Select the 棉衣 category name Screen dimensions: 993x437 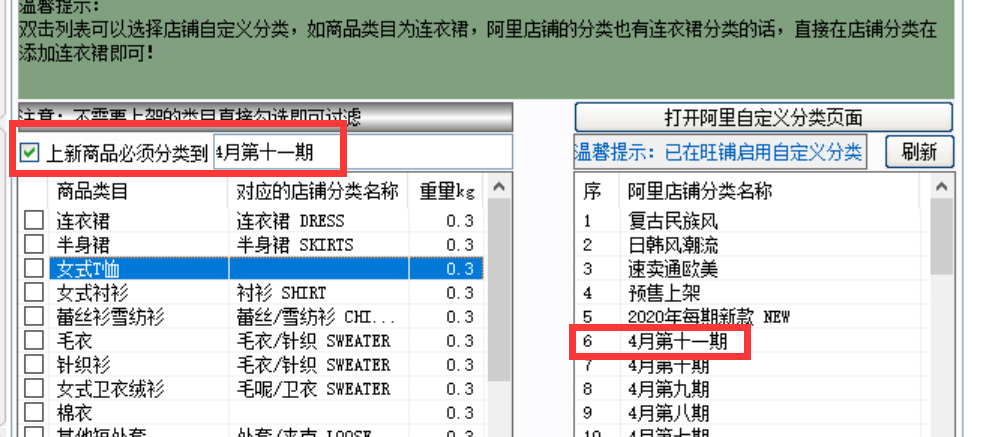[73, 412]
